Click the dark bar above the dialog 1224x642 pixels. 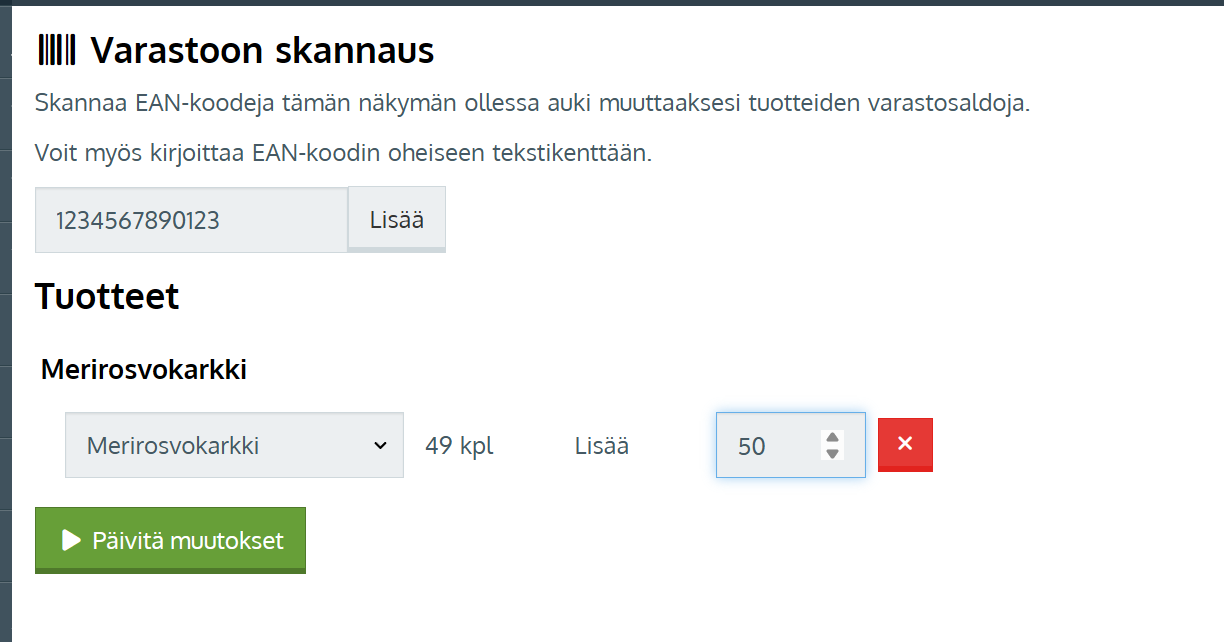point(612,3)
